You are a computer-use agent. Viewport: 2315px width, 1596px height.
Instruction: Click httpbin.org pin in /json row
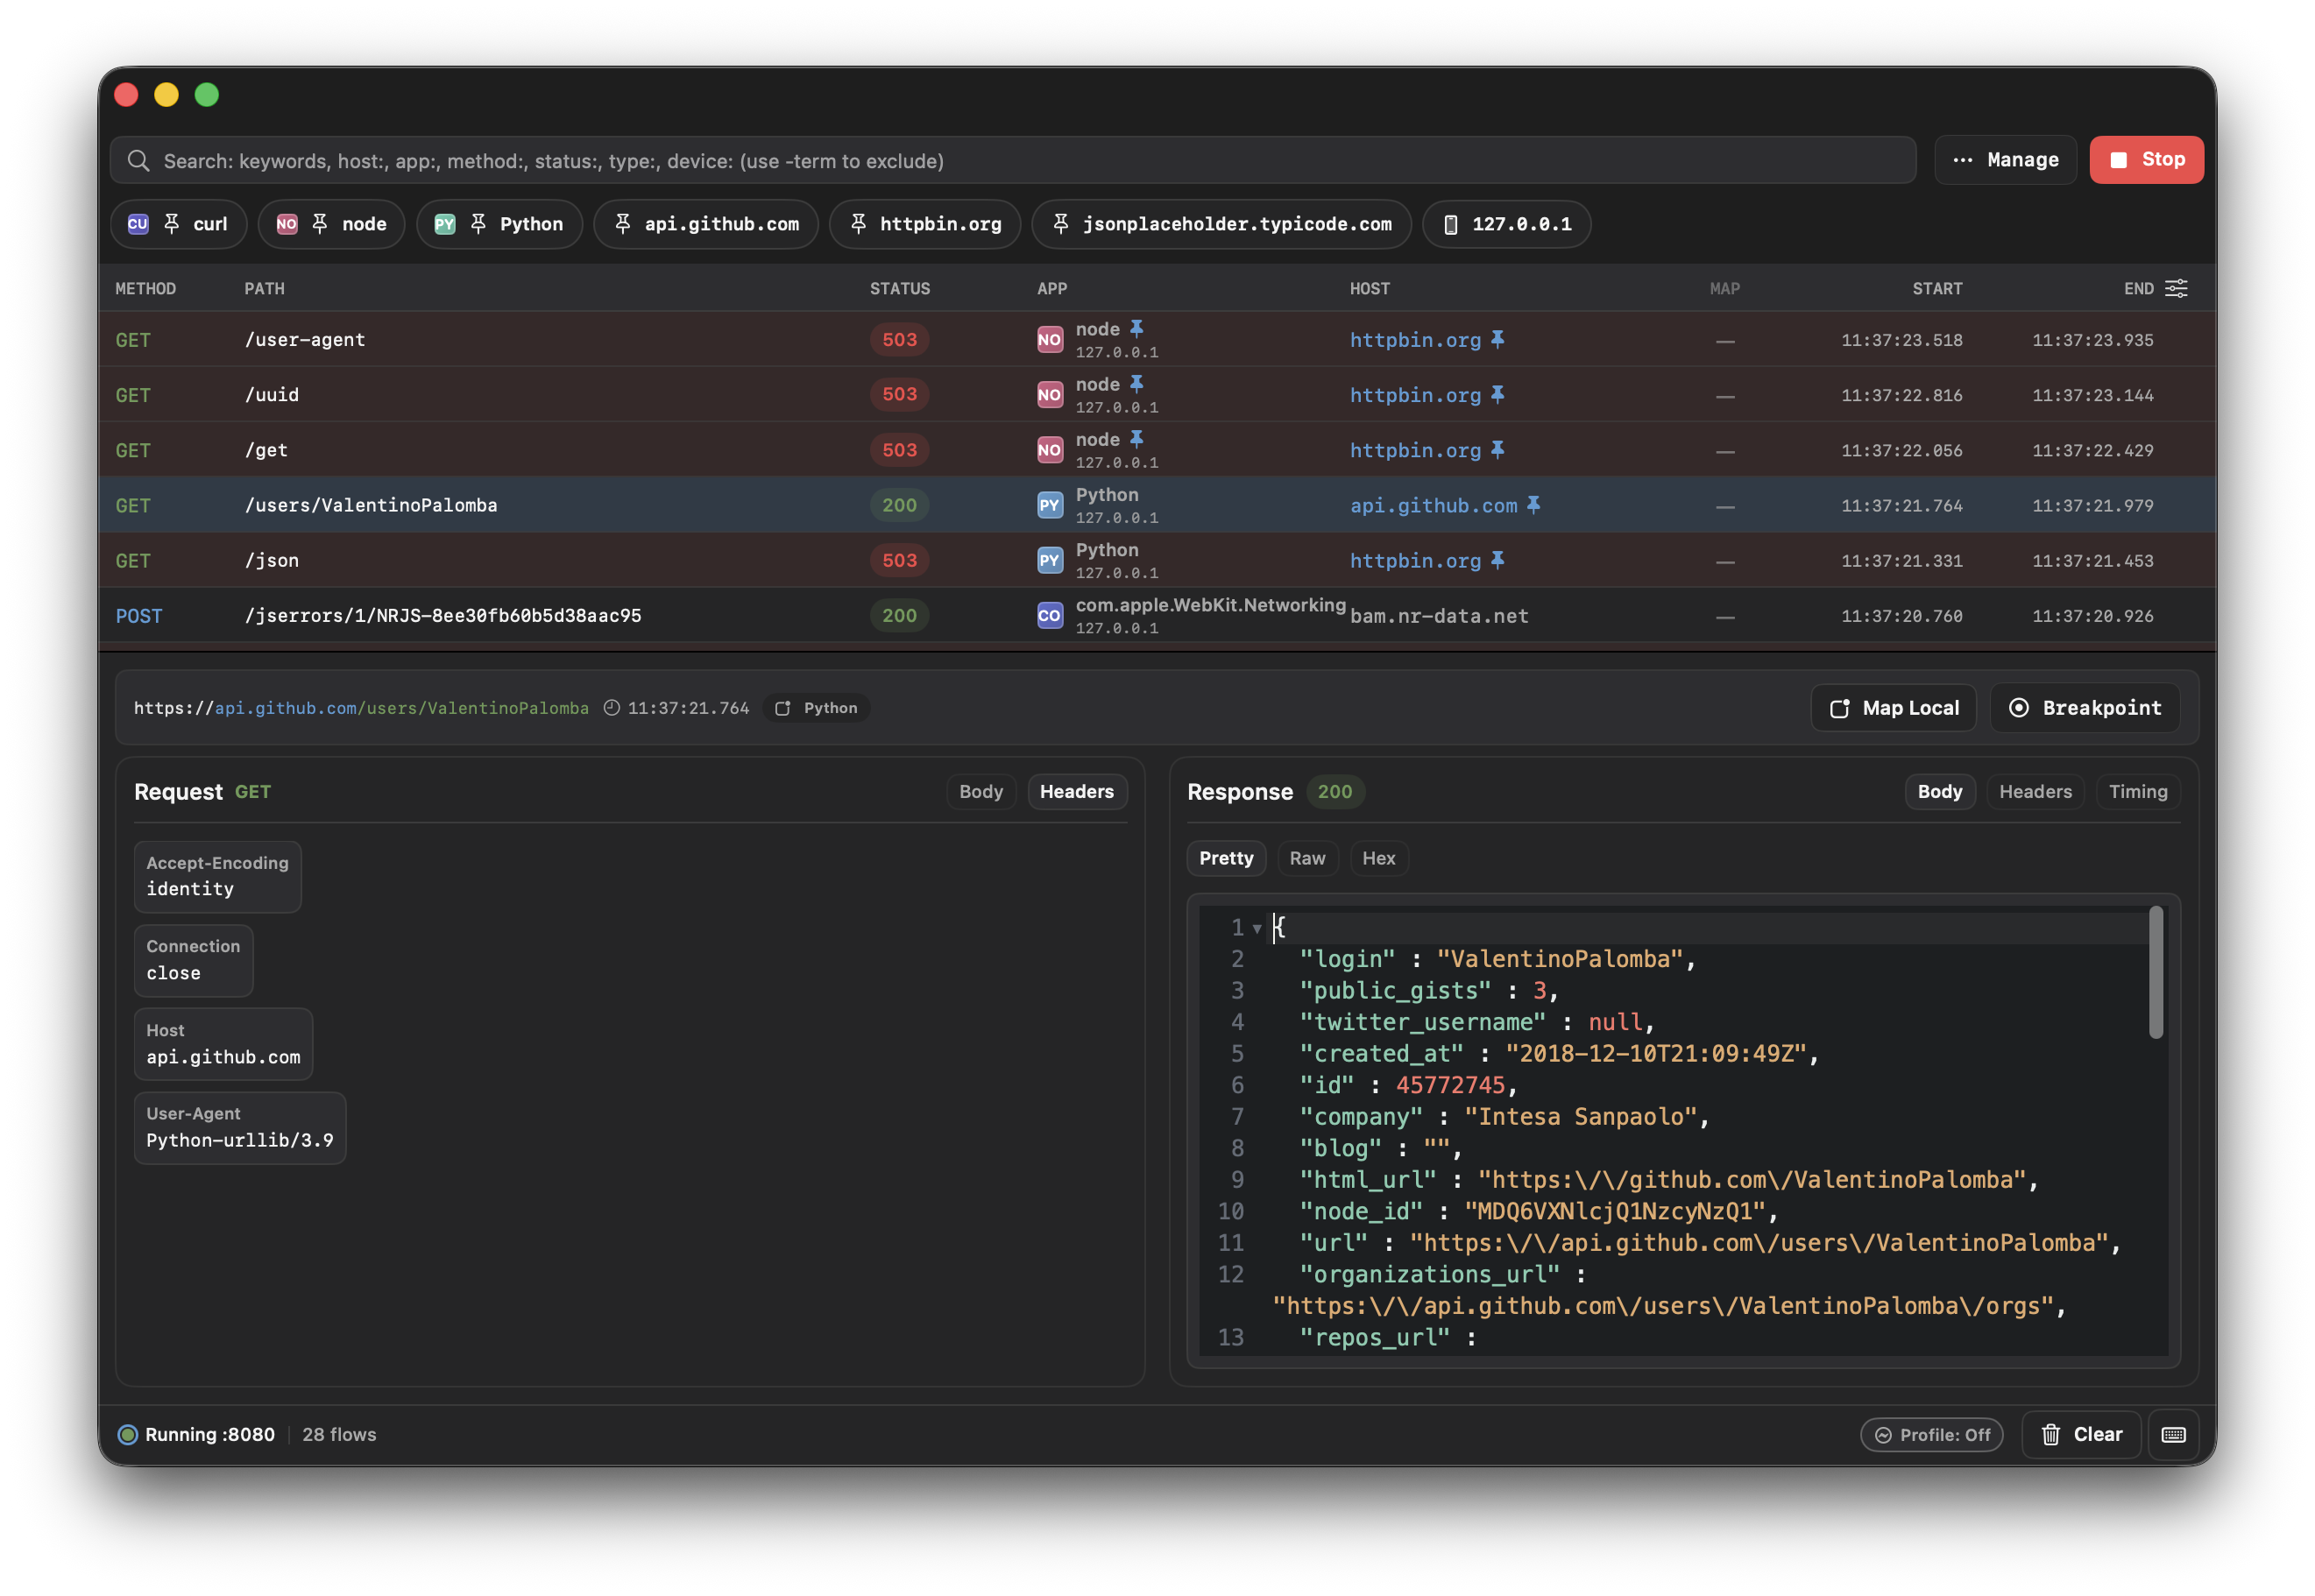1498,560
